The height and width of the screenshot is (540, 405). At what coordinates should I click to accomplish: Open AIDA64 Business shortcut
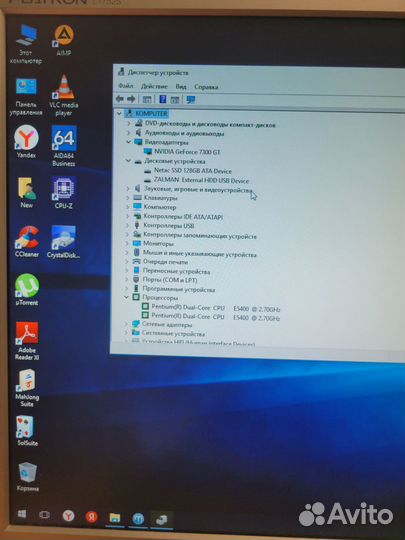point(64,146)
